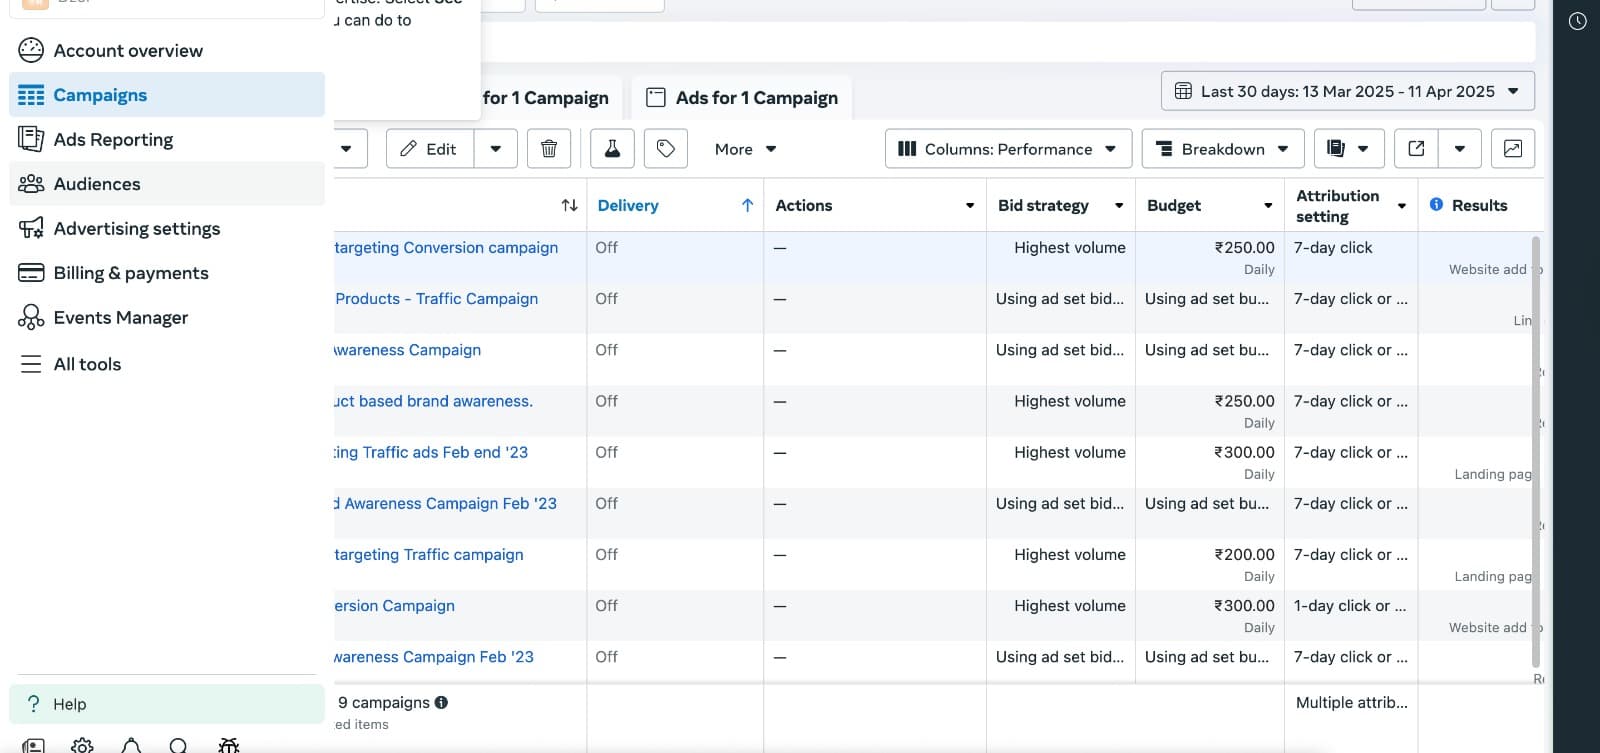This screenshot has height=753, width=1600.
Task: Click the Results column info icon
Action: (1436, 204)
